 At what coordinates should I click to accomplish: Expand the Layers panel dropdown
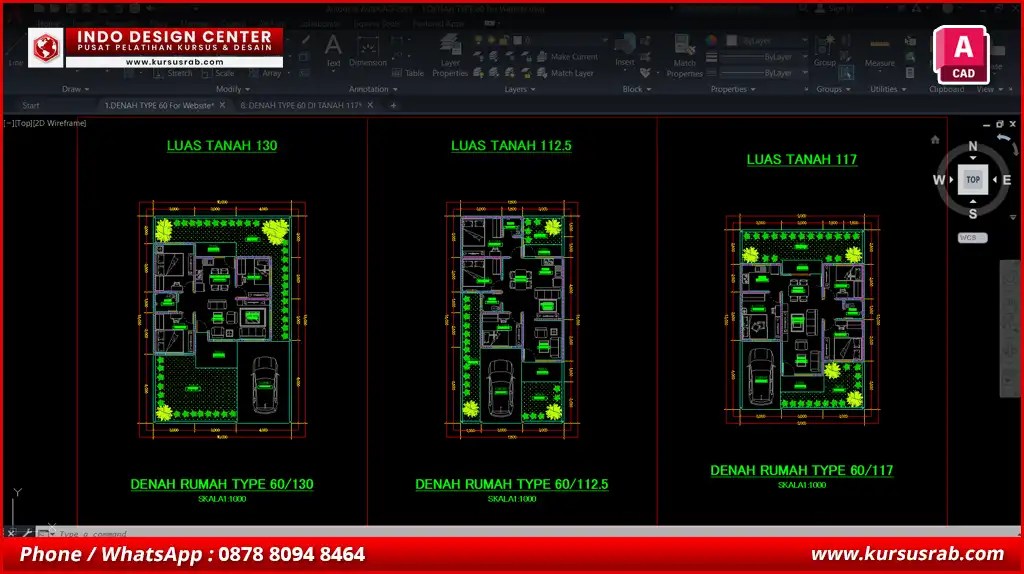pos(520,89)
